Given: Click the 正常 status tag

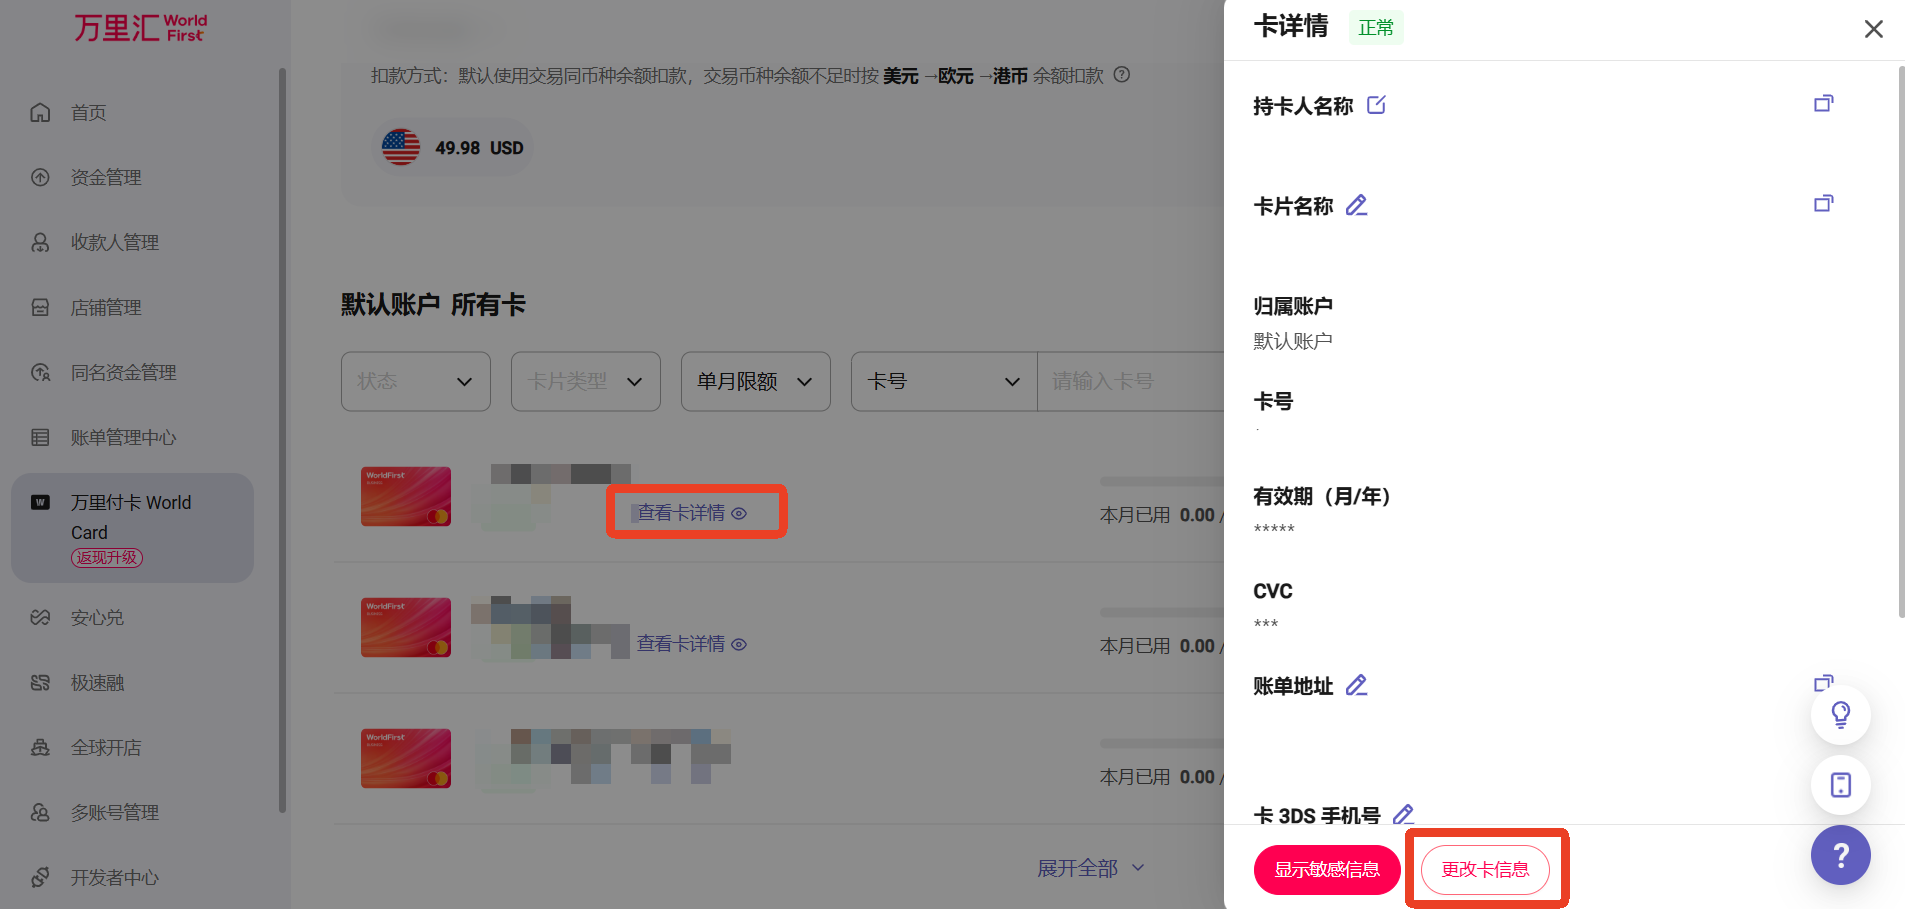Looking at the screenshot, I should [x=1376, y=28].
